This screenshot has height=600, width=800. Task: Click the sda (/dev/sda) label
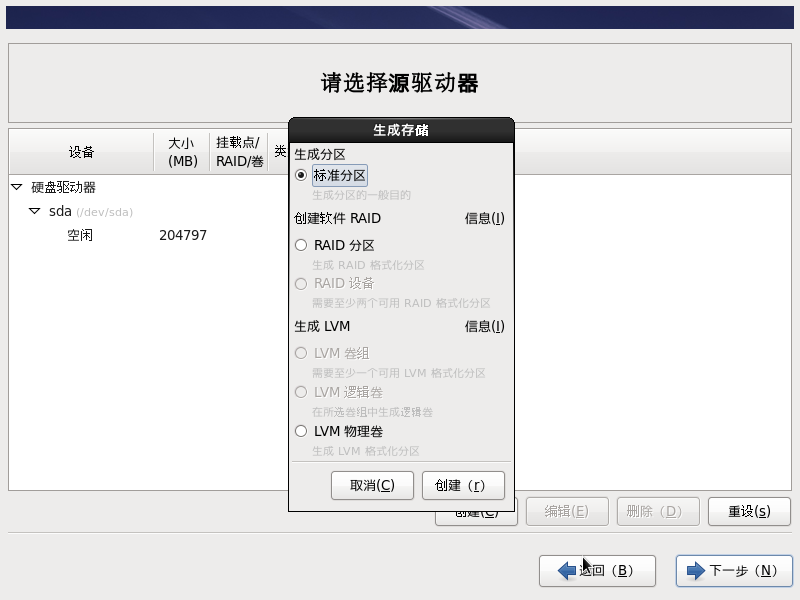(91, 211)
